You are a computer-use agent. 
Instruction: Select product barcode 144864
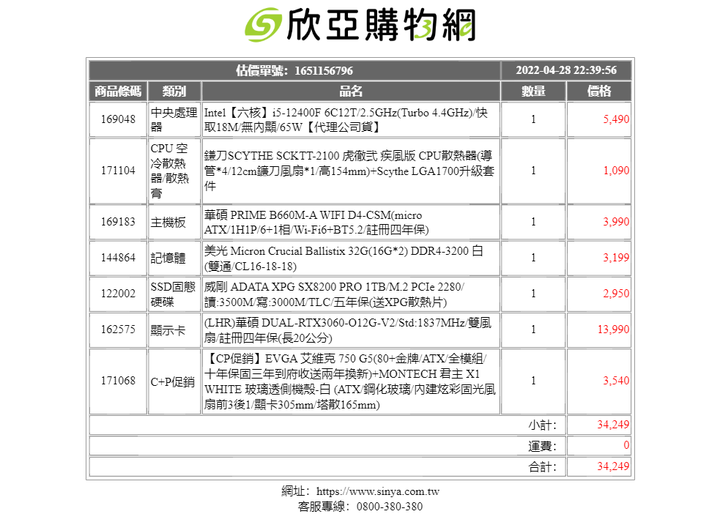[118, 258]
